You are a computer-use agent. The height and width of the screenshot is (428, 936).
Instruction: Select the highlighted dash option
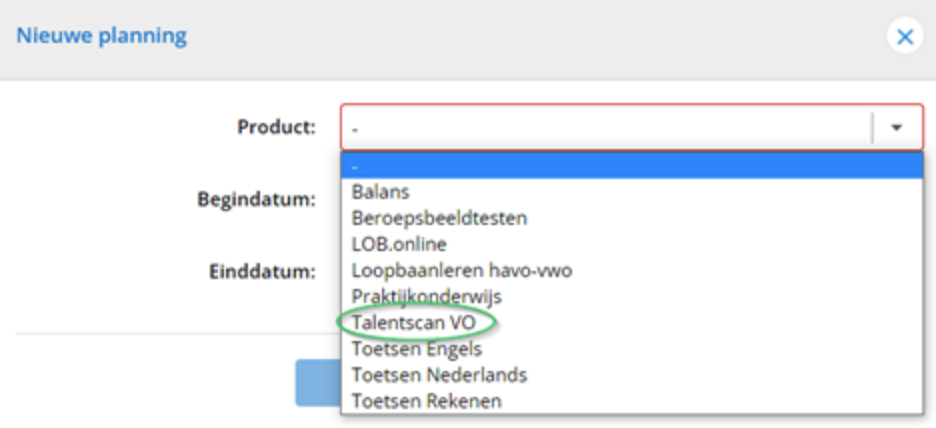tap(630, 165)
